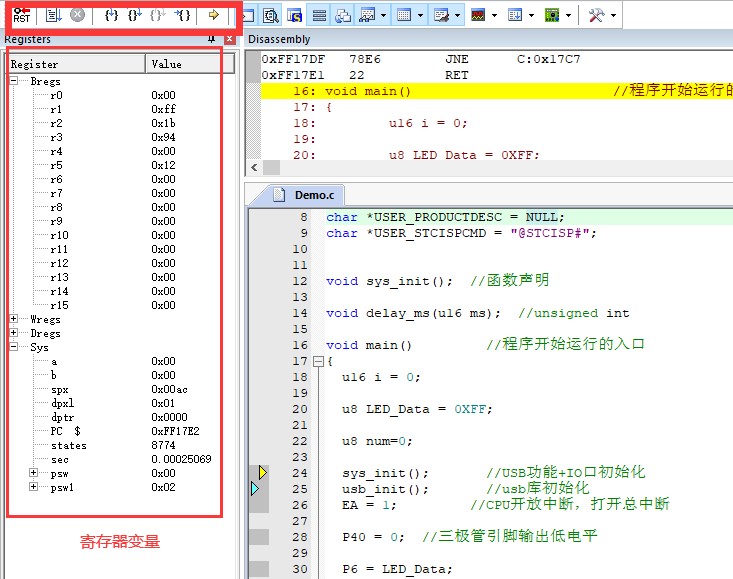Close the Registers panel
This screenshot has width=733, height=579.
(x=230, y=39)
